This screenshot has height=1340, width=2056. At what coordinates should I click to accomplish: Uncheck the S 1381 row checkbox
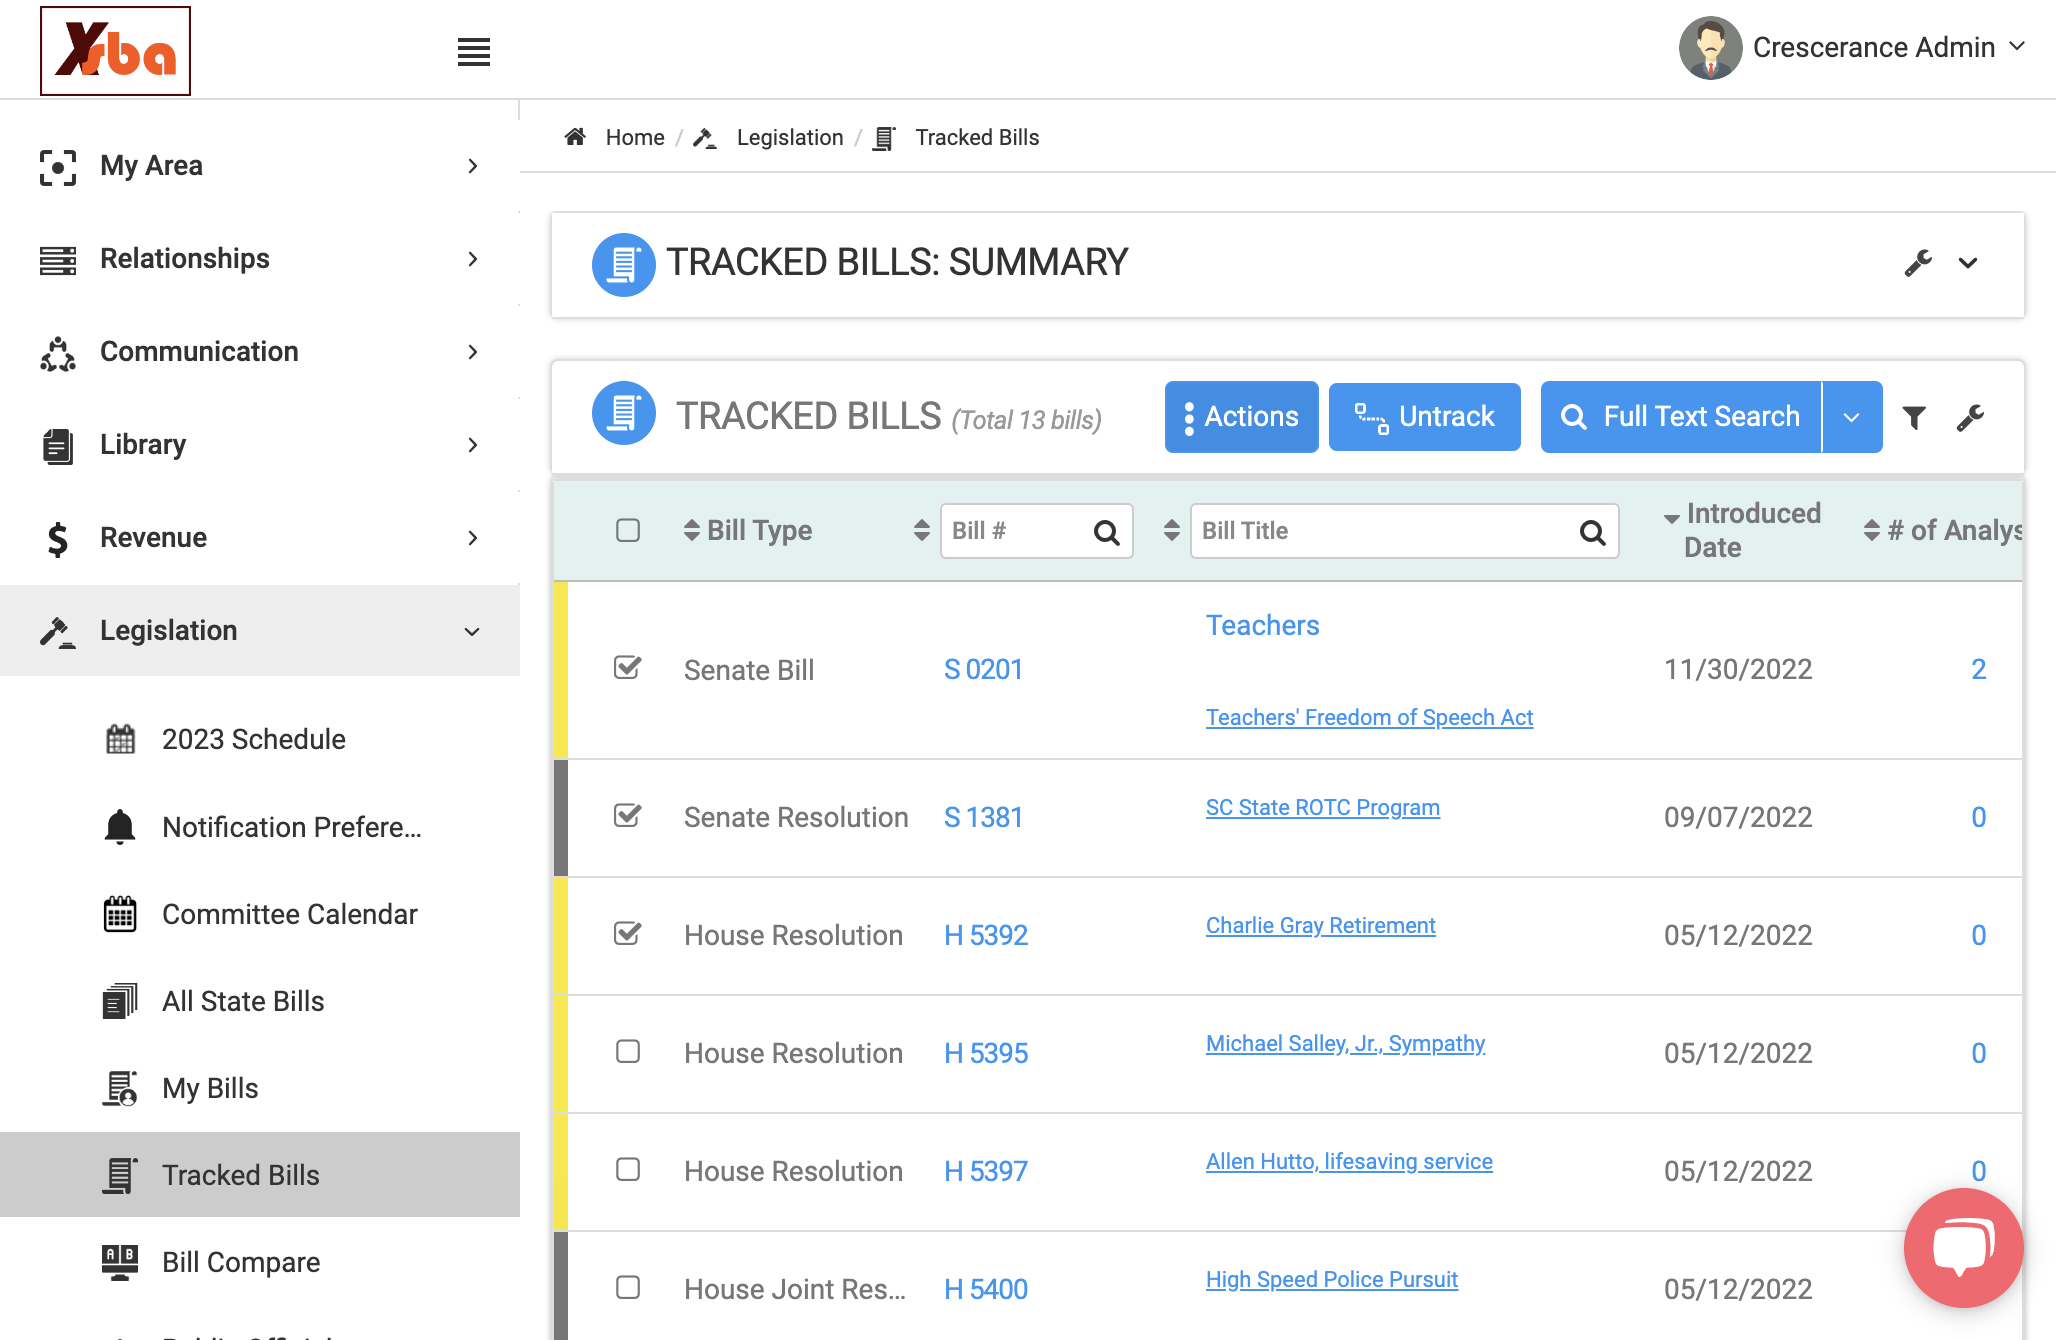click(x=628, y=815)
